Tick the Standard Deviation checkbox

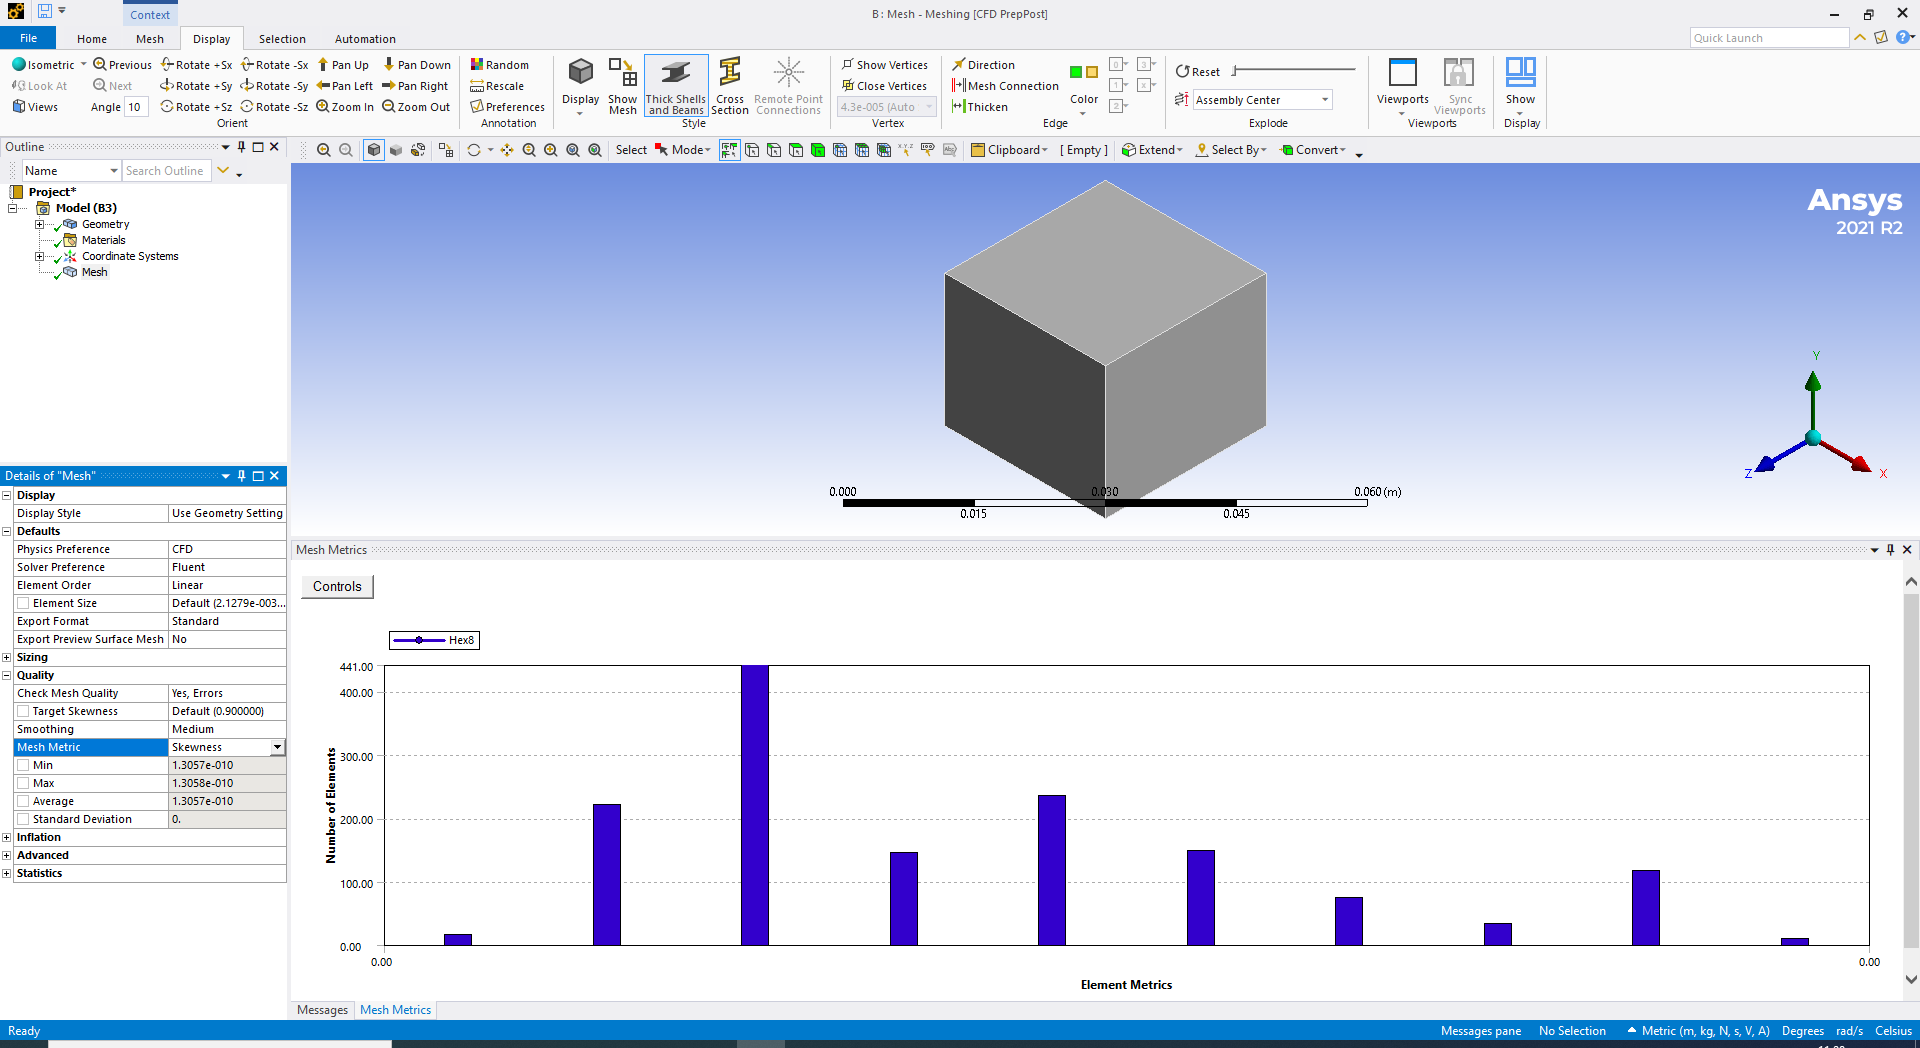[x=23, y=819]
